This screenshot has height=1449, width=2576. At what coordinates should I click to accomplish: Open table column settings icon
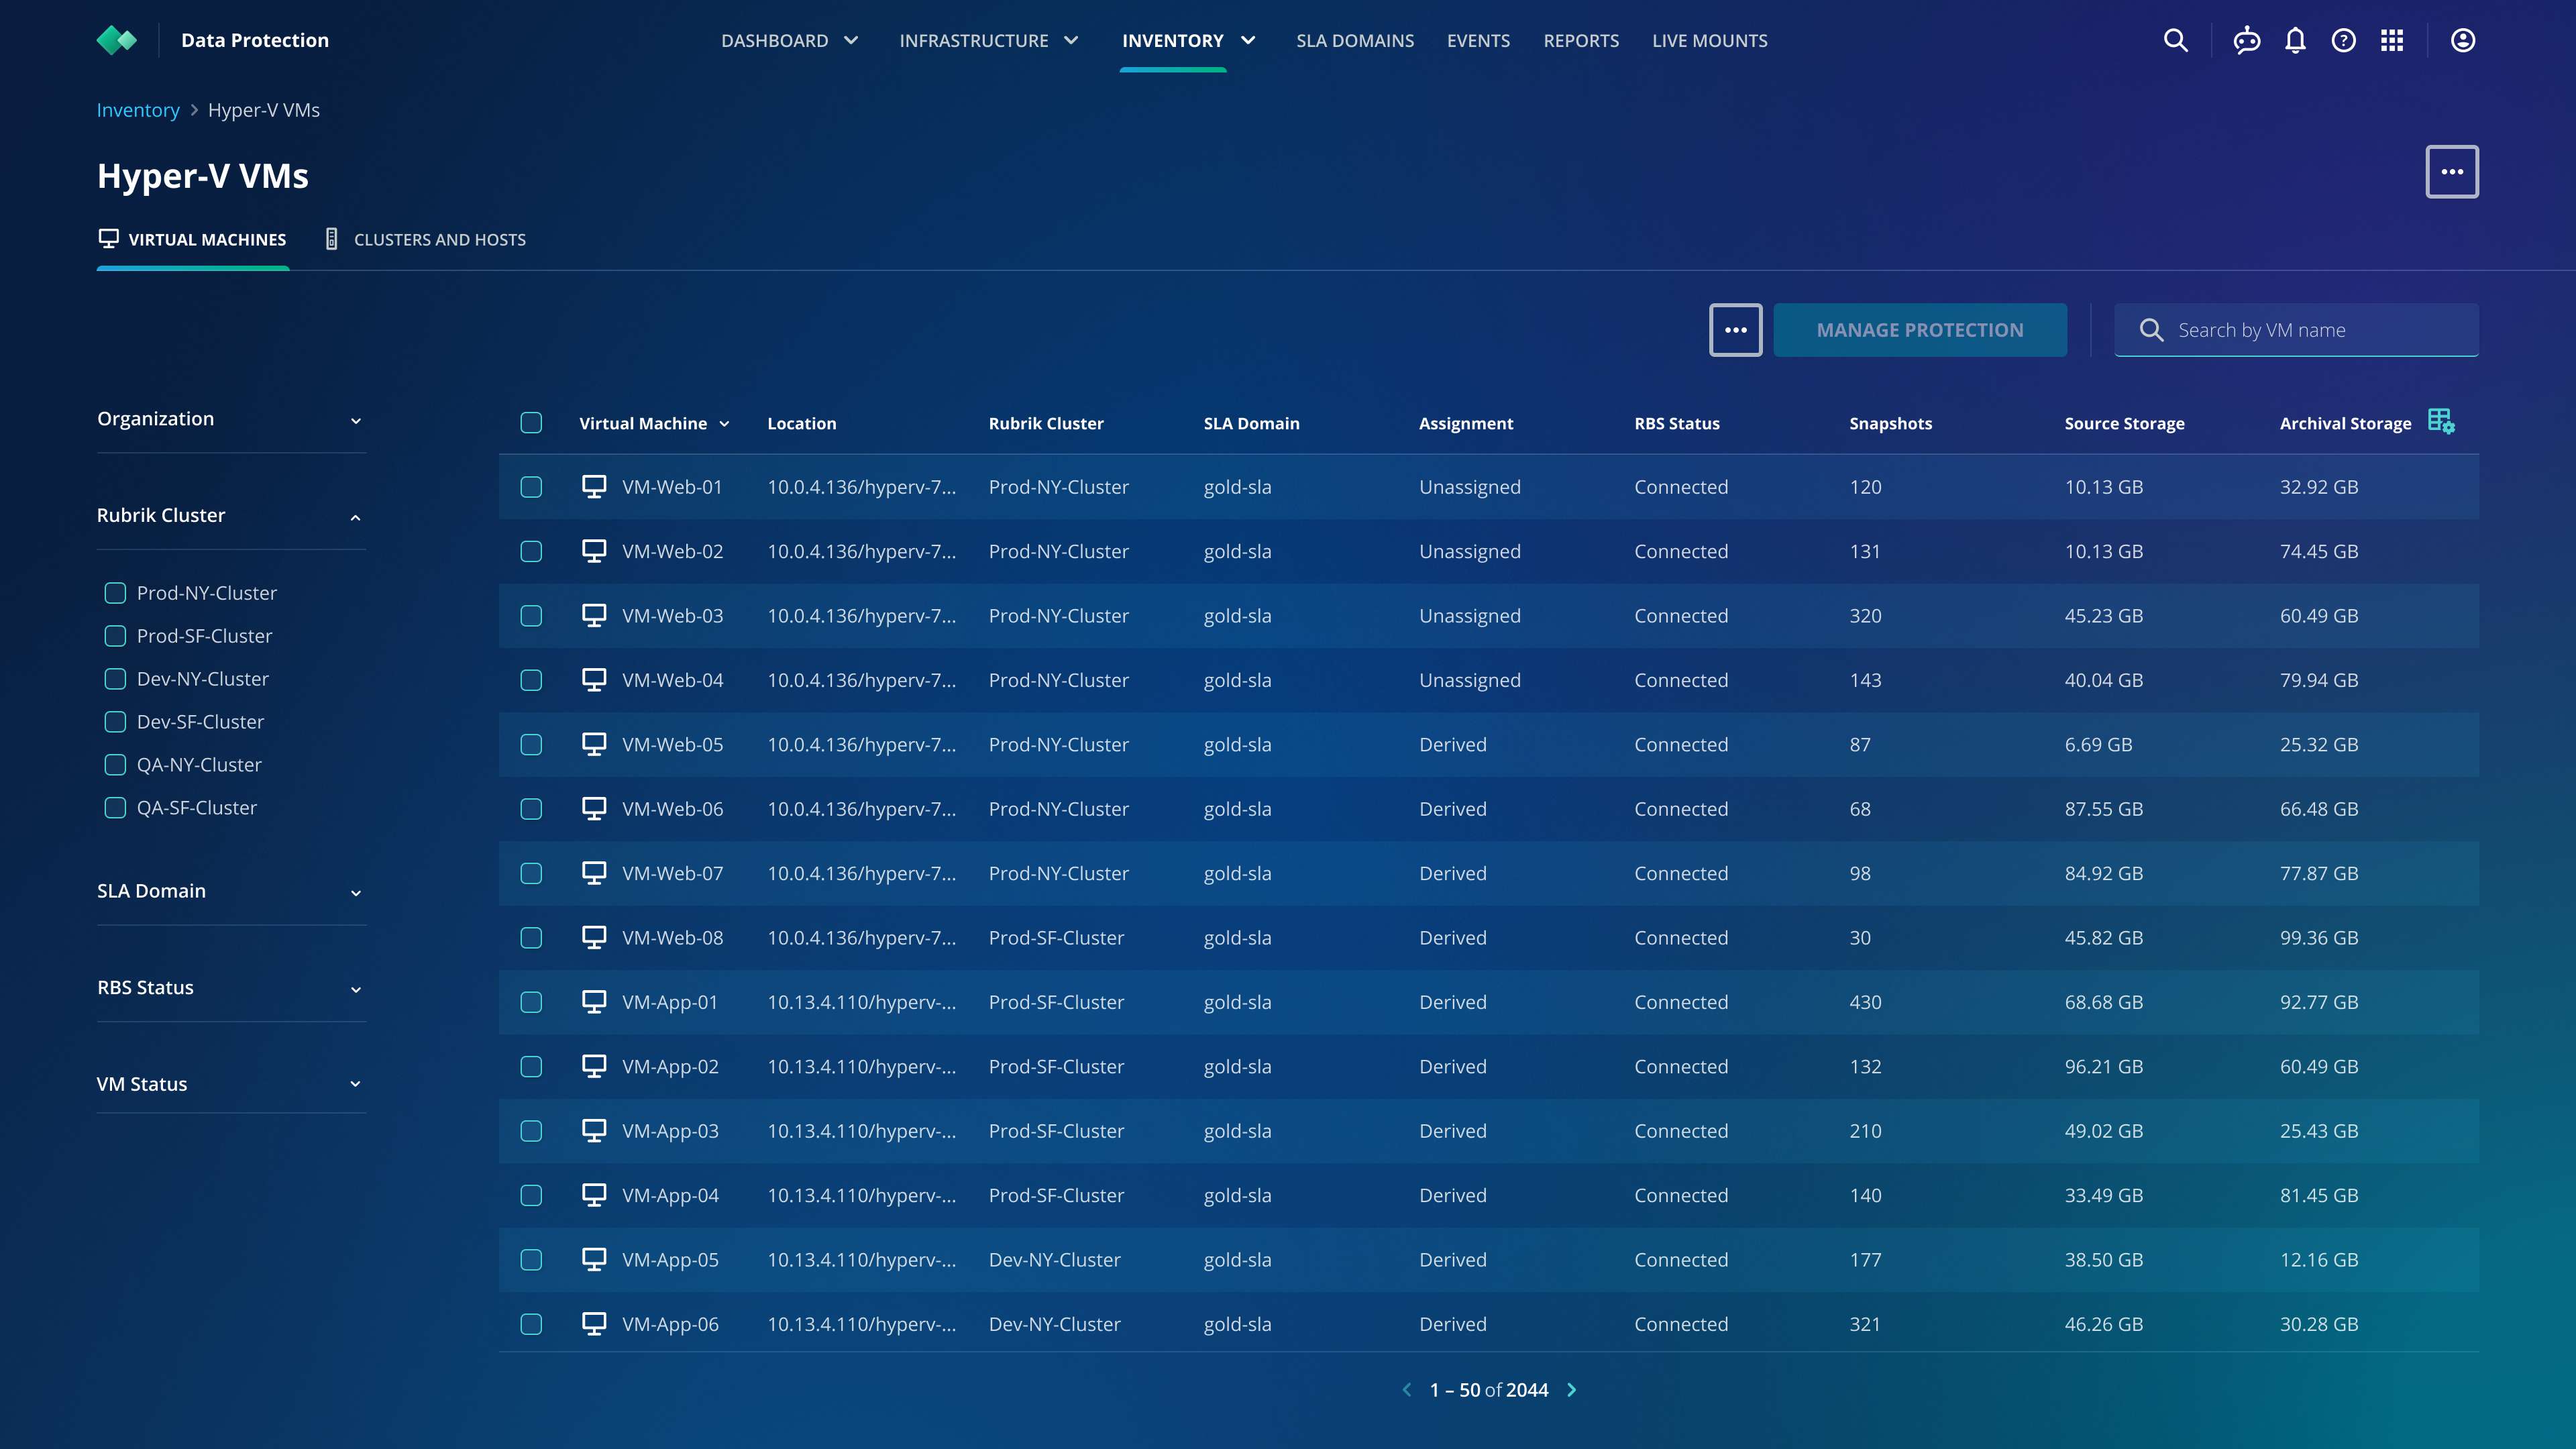[2441, 422]
